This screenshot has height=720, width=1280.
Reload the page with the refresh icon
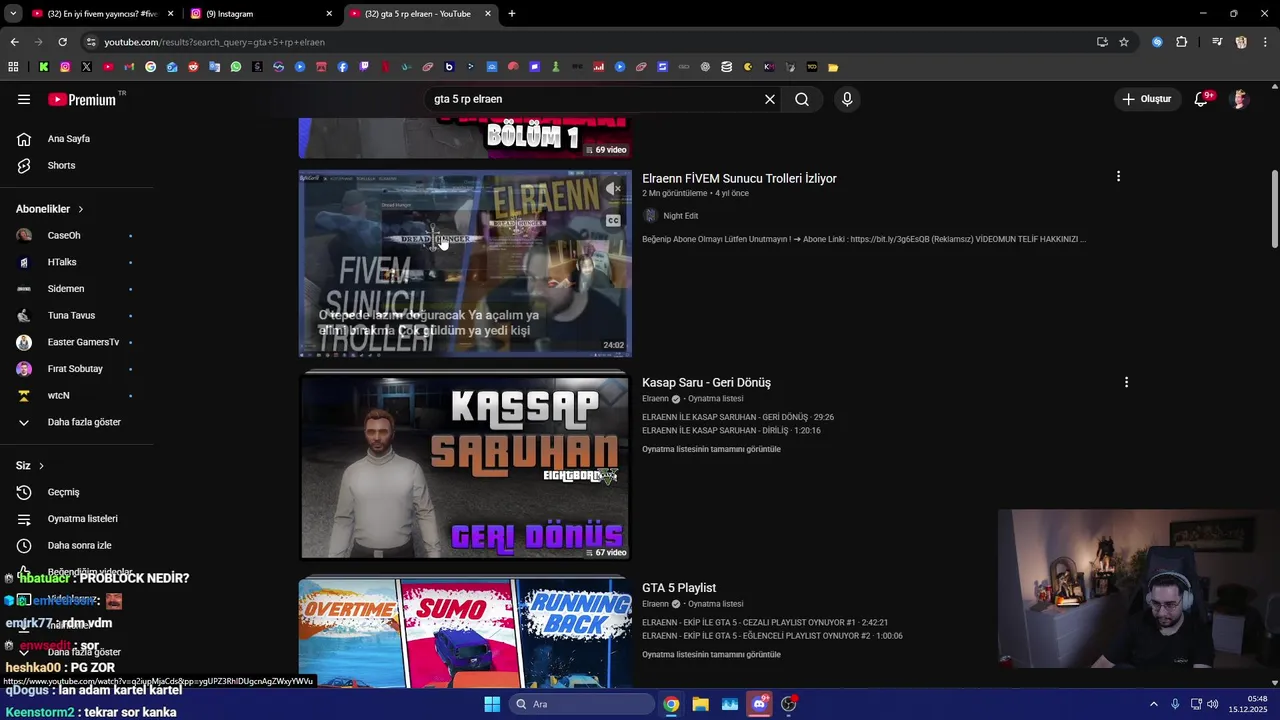click(62, 42)
